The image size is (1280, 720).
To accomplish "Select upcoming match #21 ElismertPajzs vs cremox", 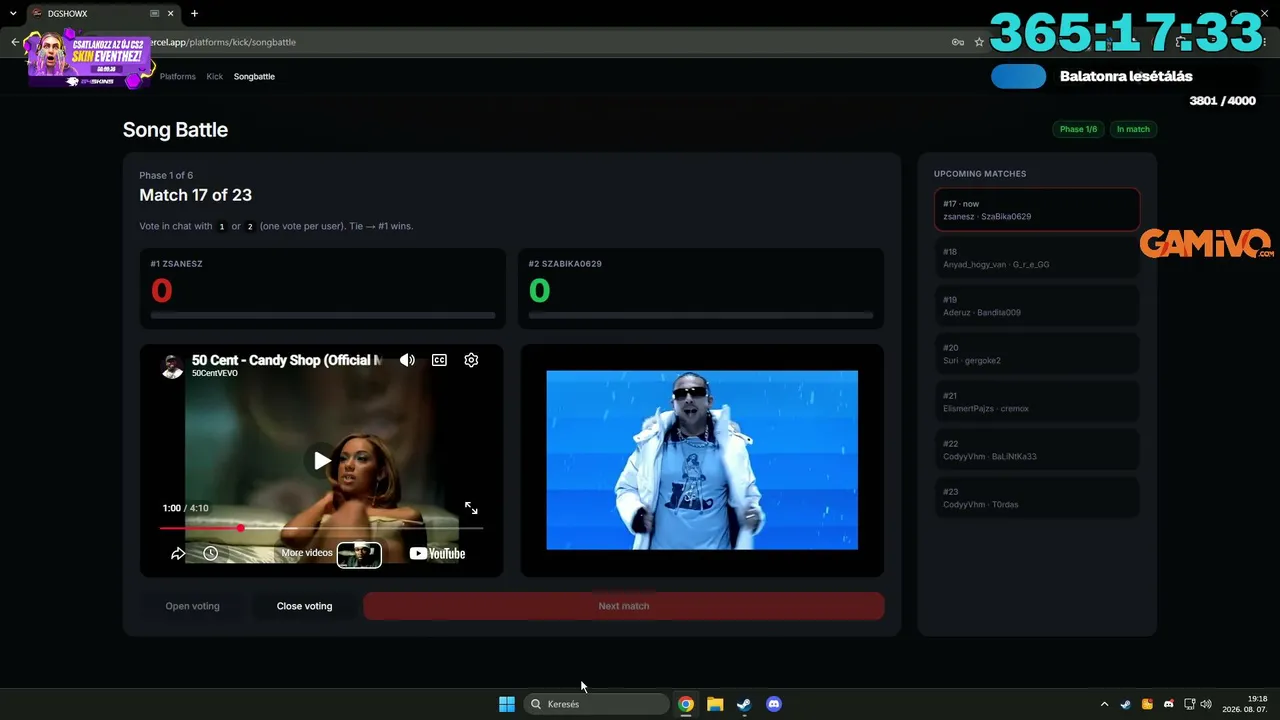I will pos(1037,402).
